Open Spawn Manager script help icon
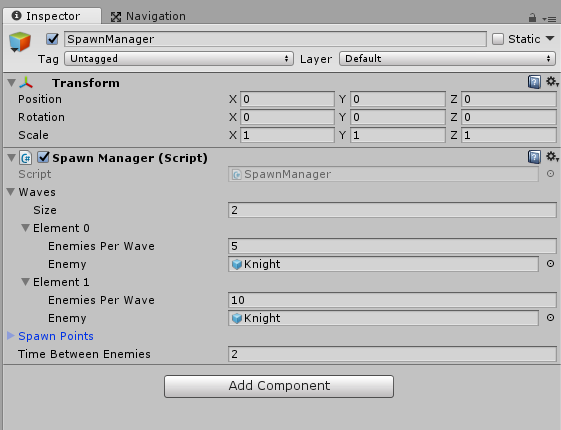 coord(534,157)
